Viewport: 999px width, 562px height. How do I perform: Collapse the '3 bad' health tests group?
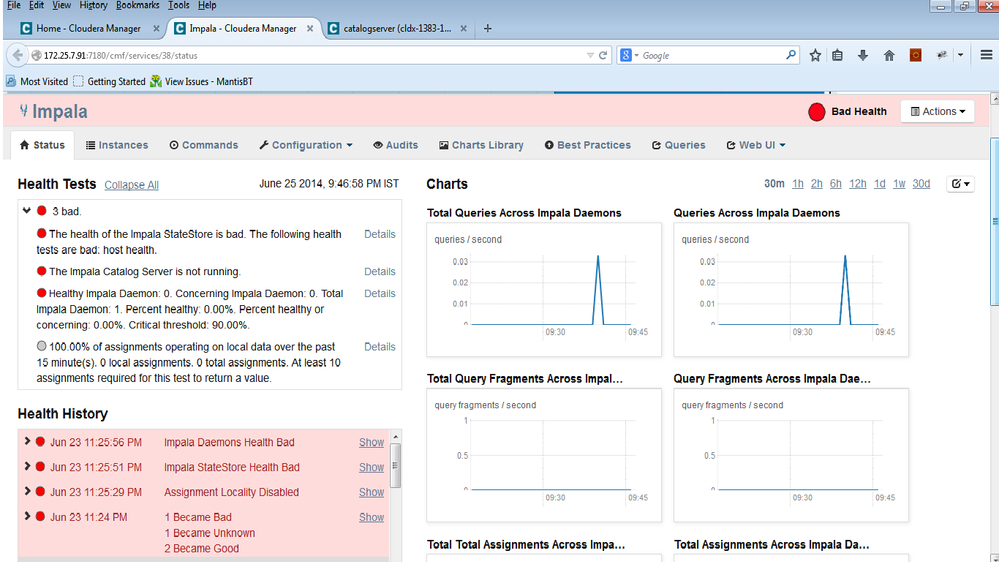27,211
